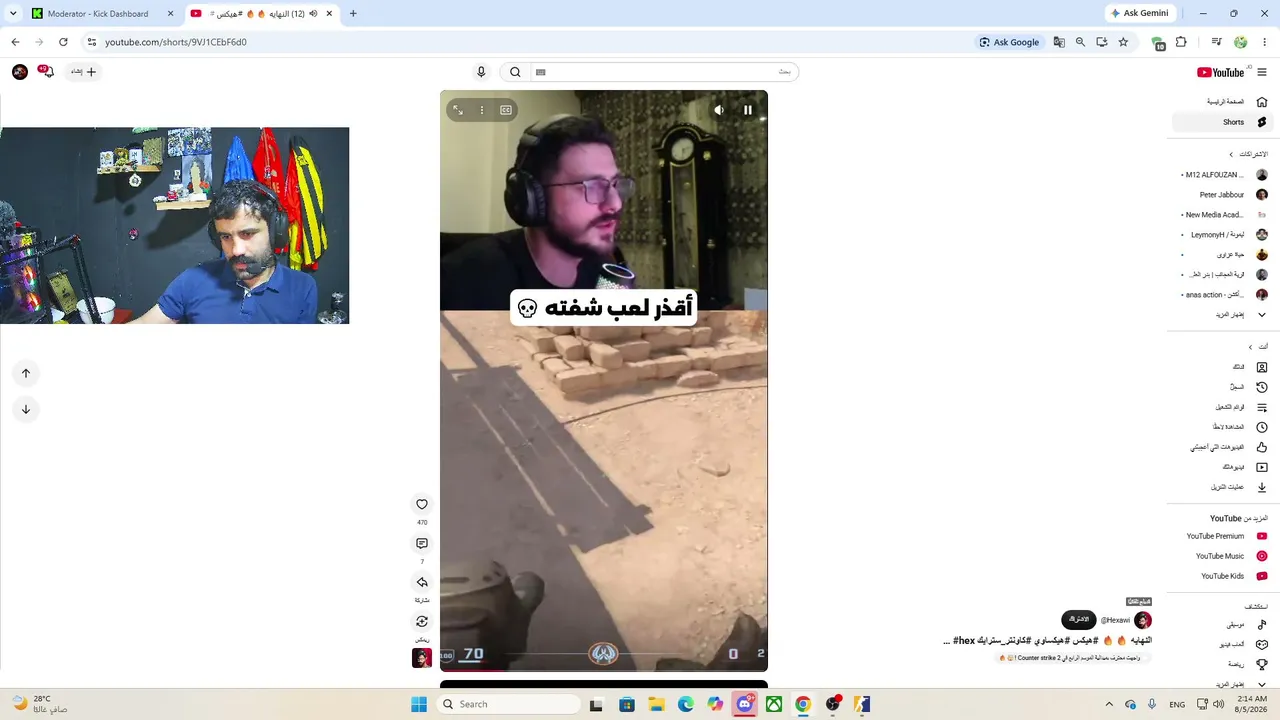
Task: Open the @Hexawi channel avatar
Action: pos(1143,620)
